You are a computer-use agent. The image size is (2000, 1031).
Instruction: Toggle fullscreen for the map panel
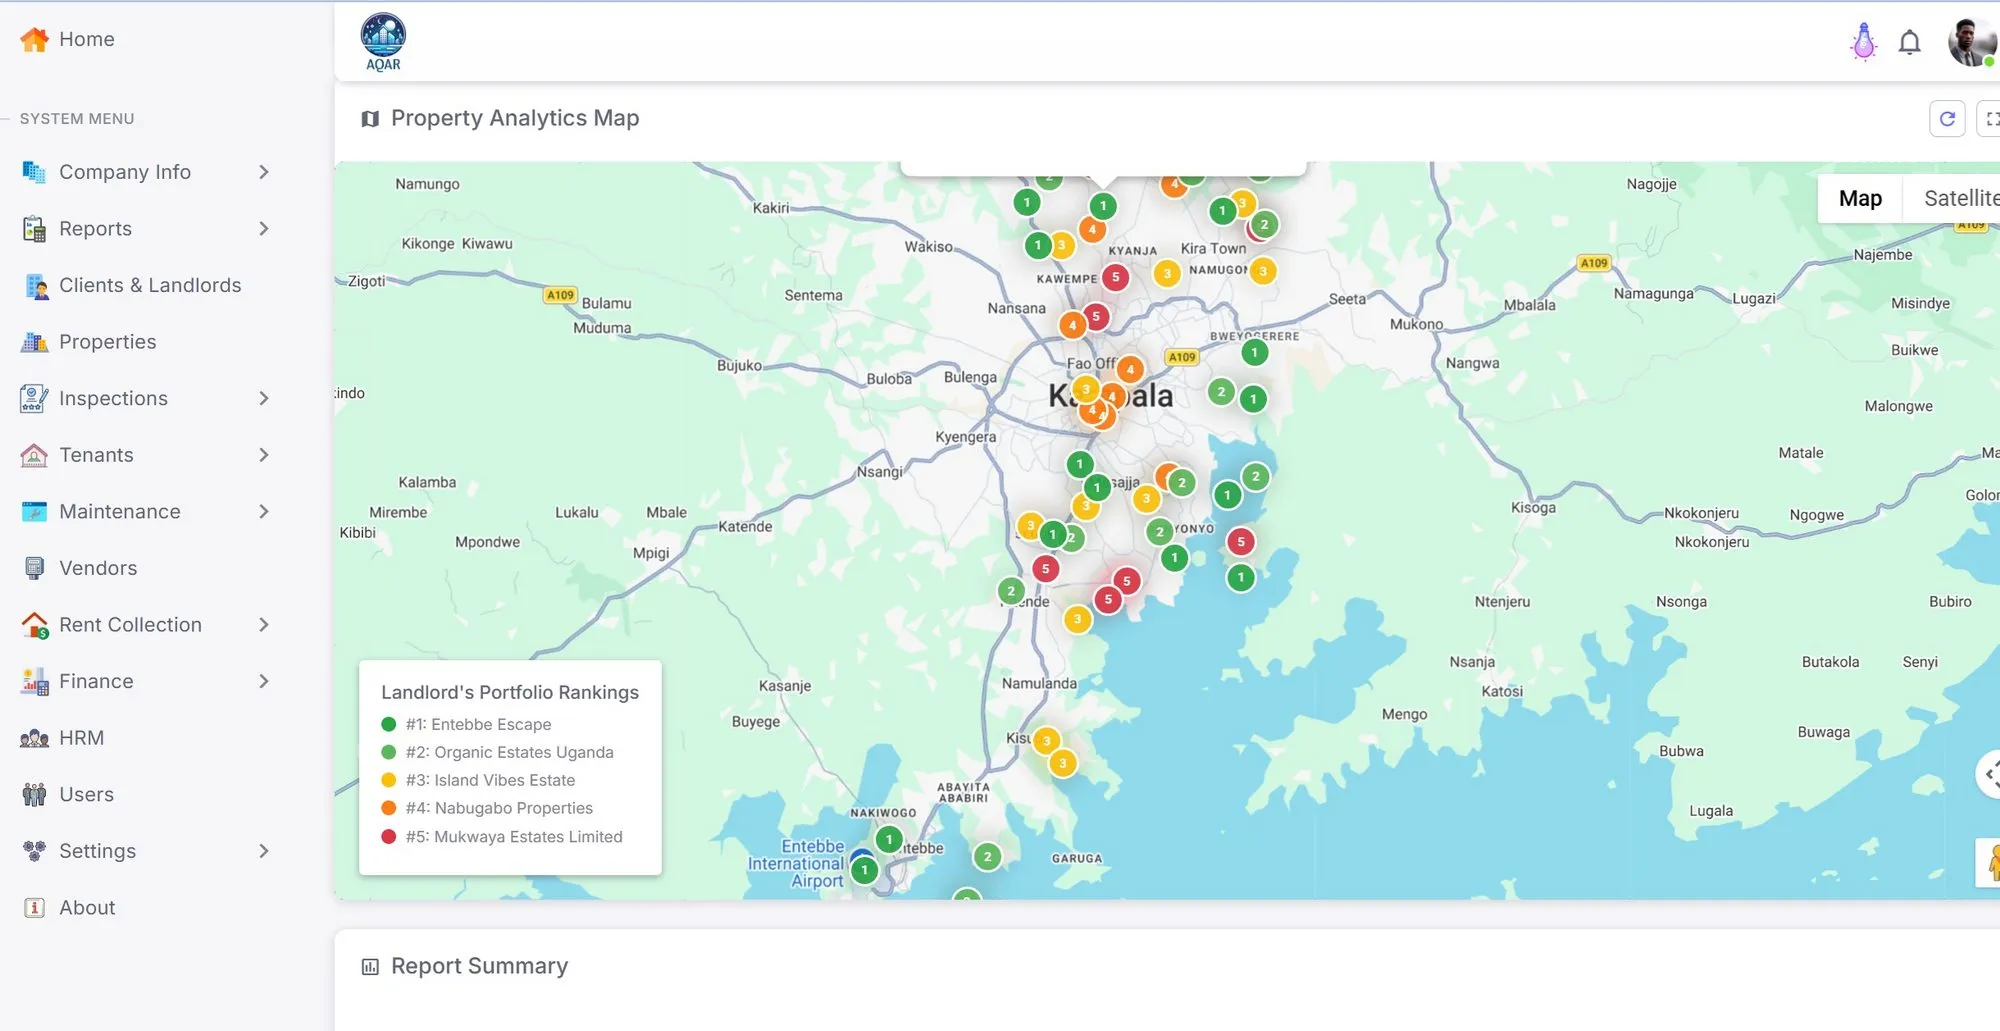1990,118
